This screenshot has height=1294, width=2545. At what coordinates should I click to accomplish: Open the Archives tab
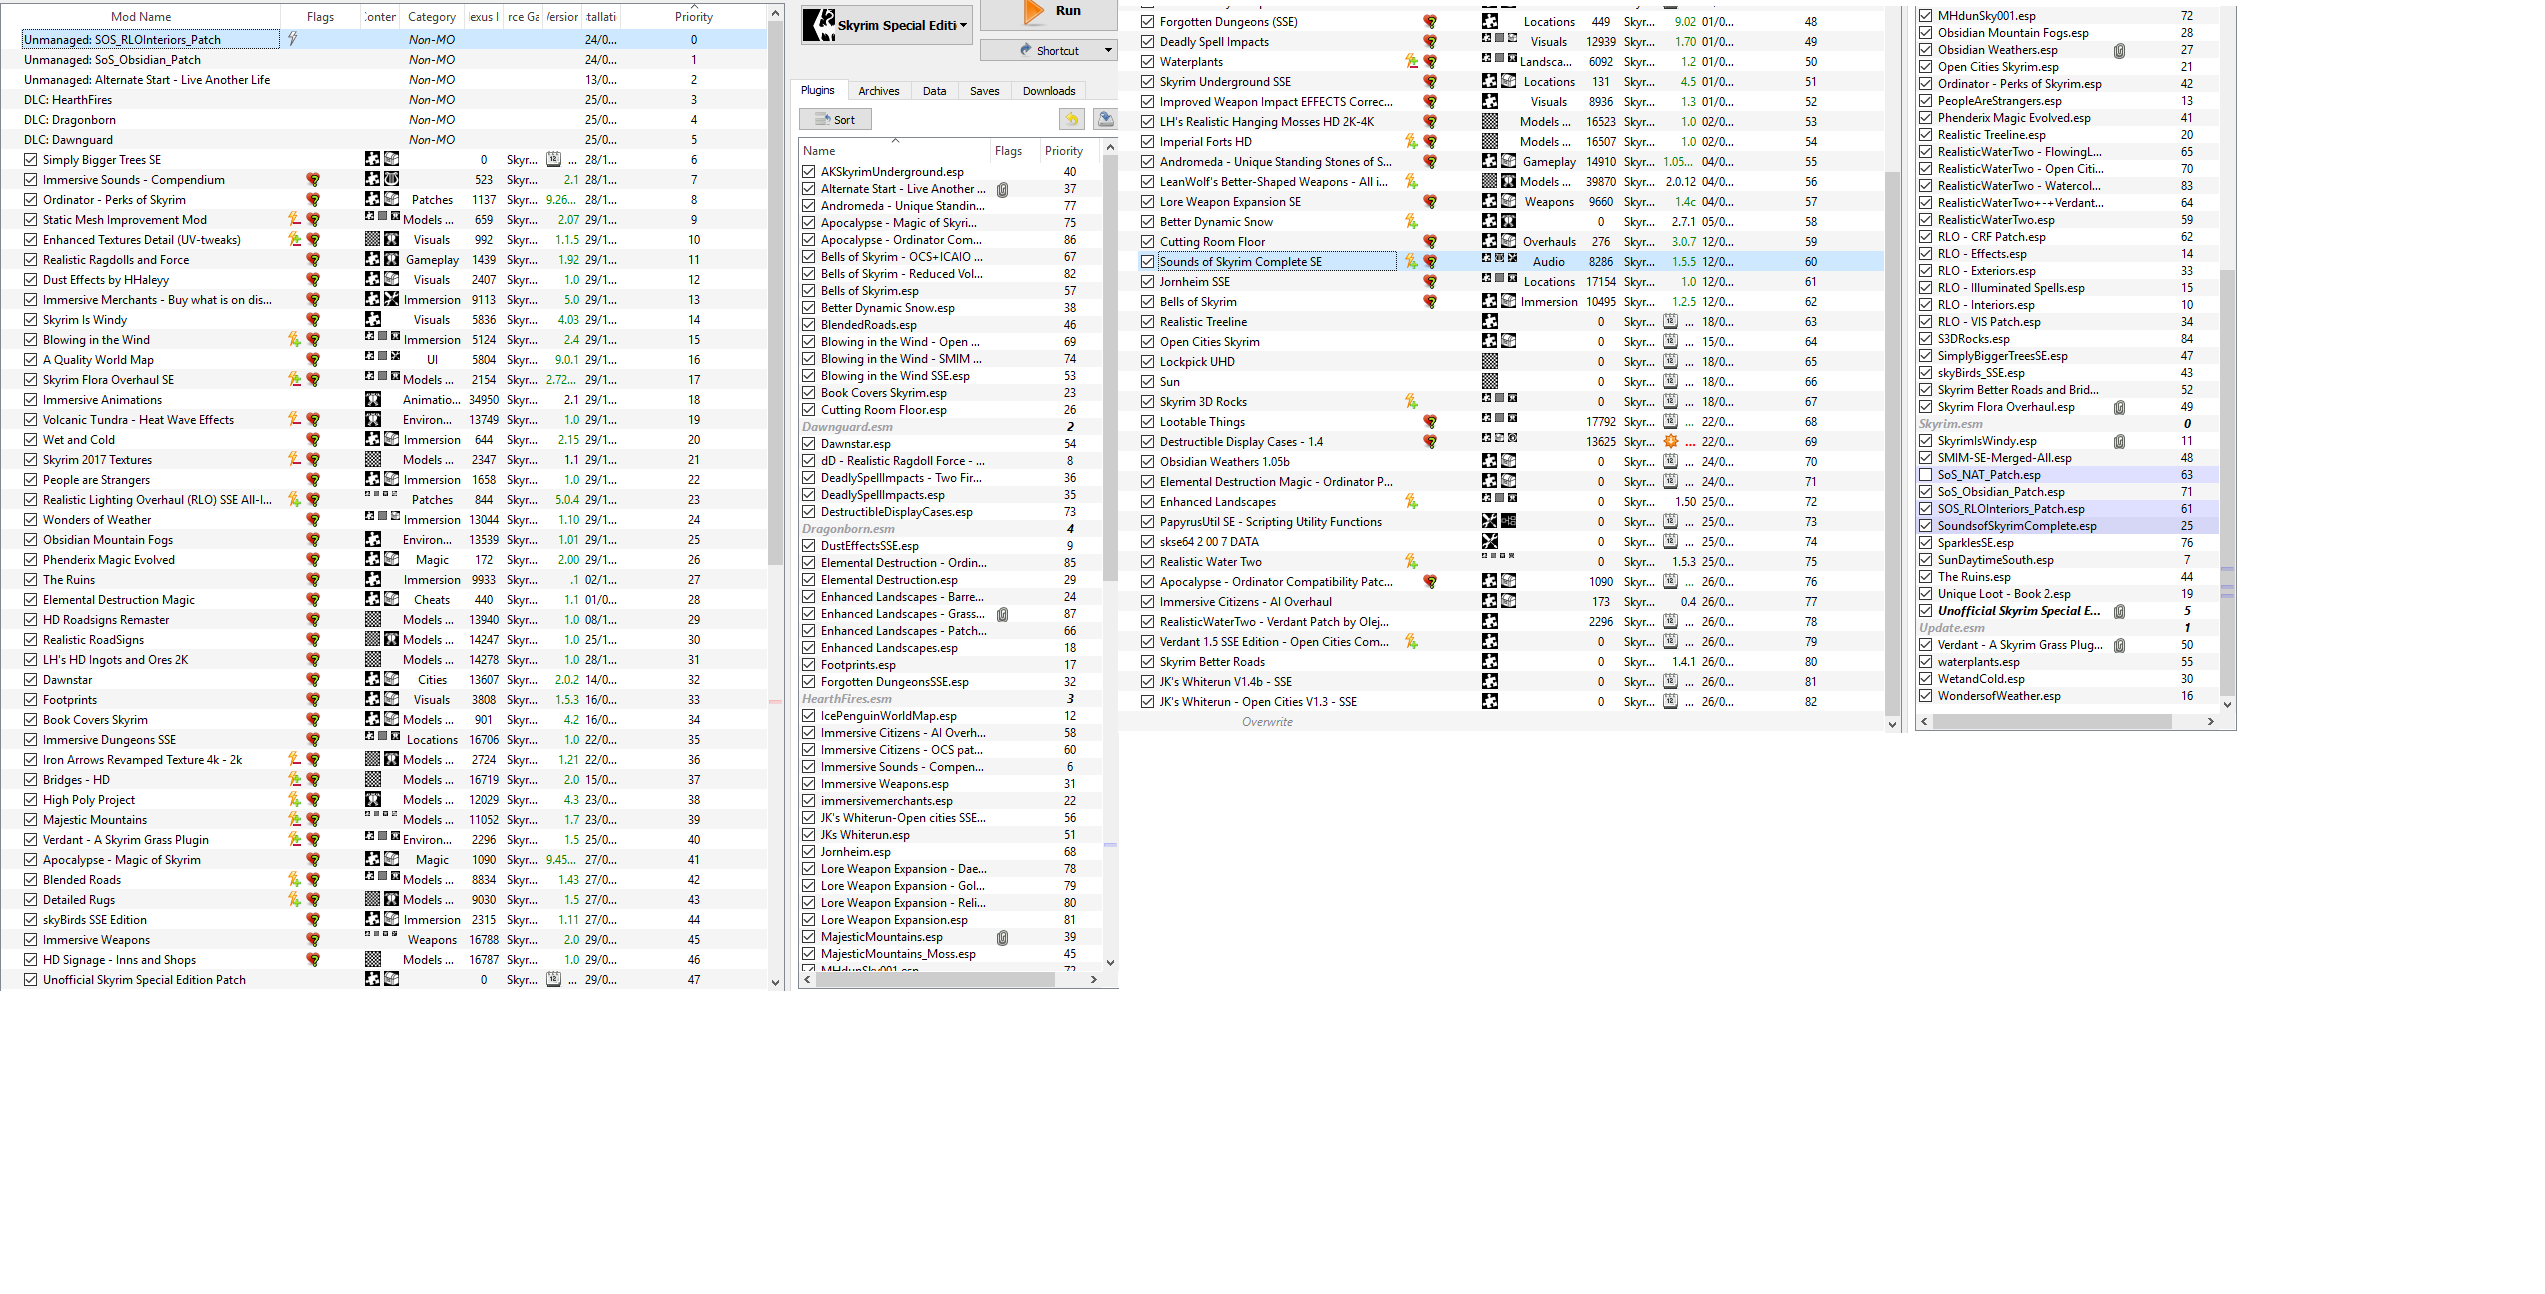tap(879, 91)
